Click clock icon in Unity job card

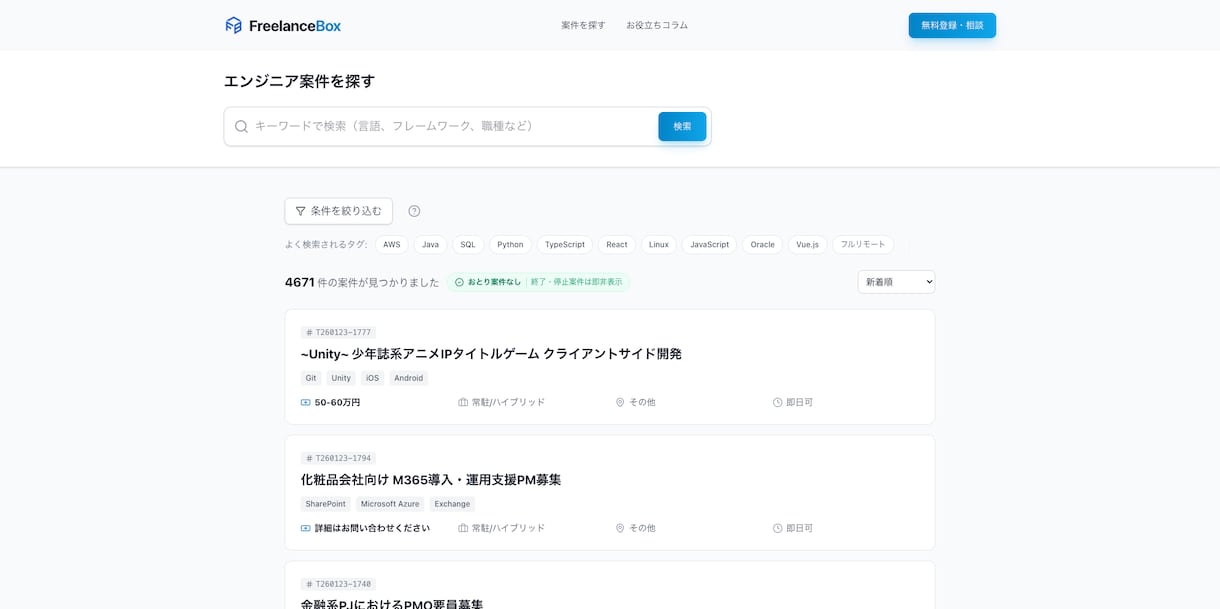tap(778, 402)
